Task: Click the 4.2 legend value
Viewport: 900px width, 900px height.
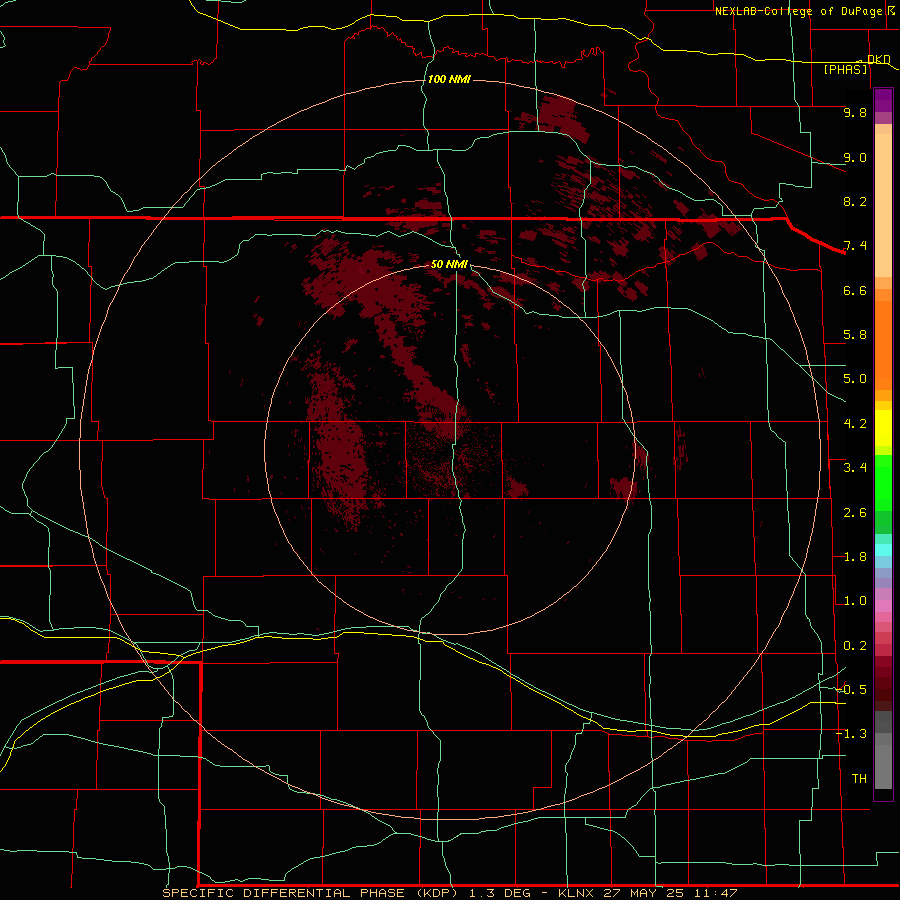Action: (x=855, y=424)
